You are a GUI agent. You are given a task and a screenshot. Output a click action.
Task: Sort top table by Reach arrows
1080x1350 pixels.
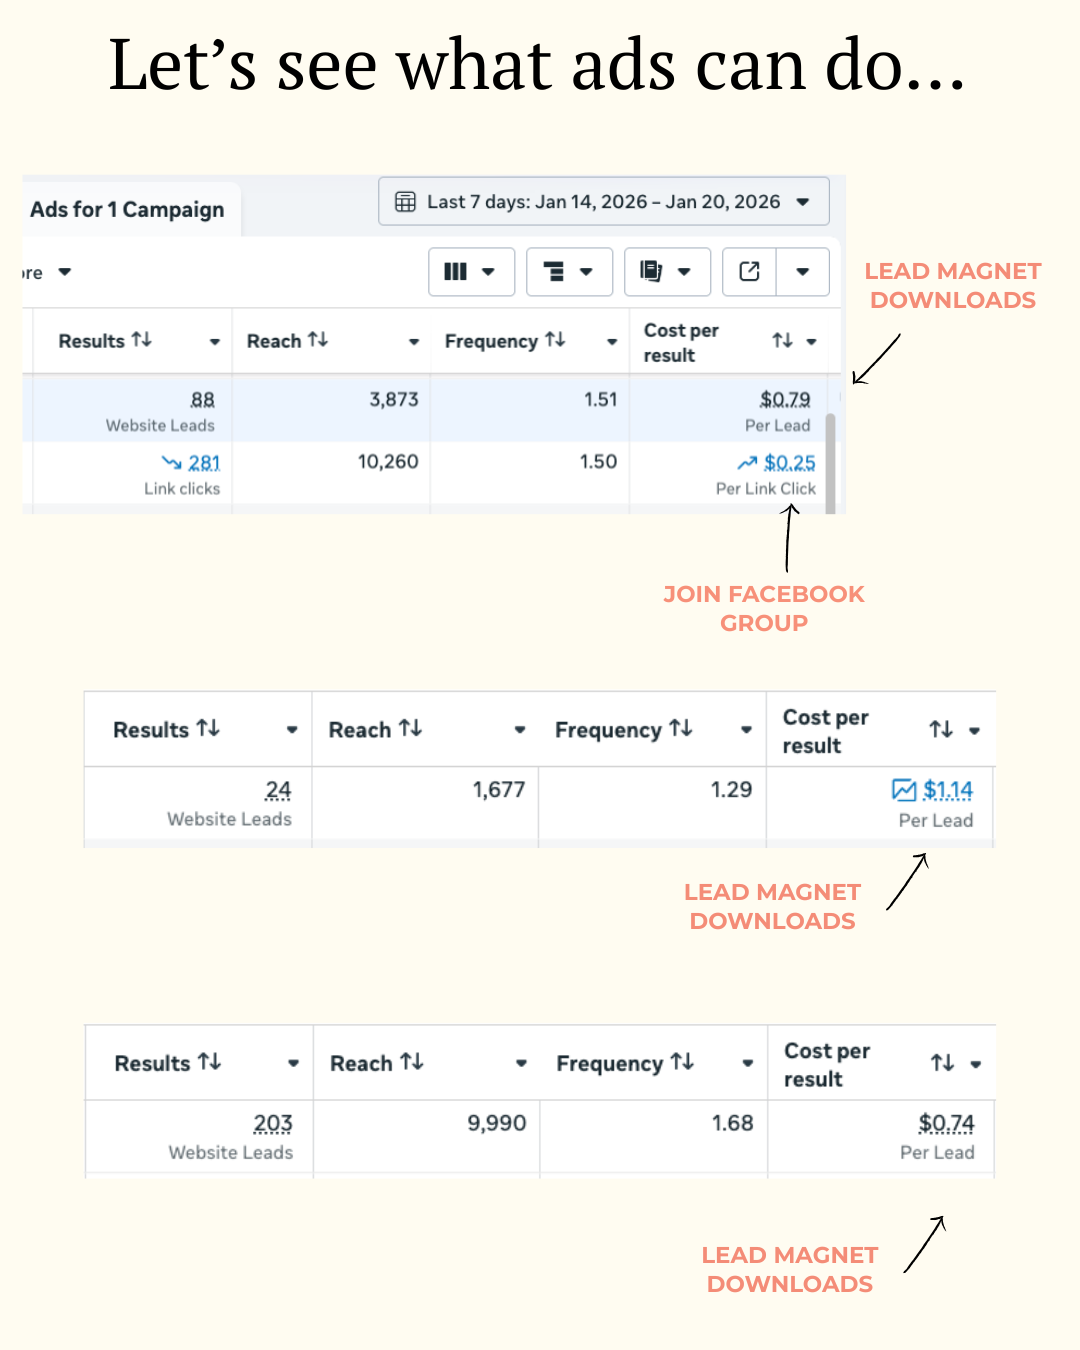(318, 340)
